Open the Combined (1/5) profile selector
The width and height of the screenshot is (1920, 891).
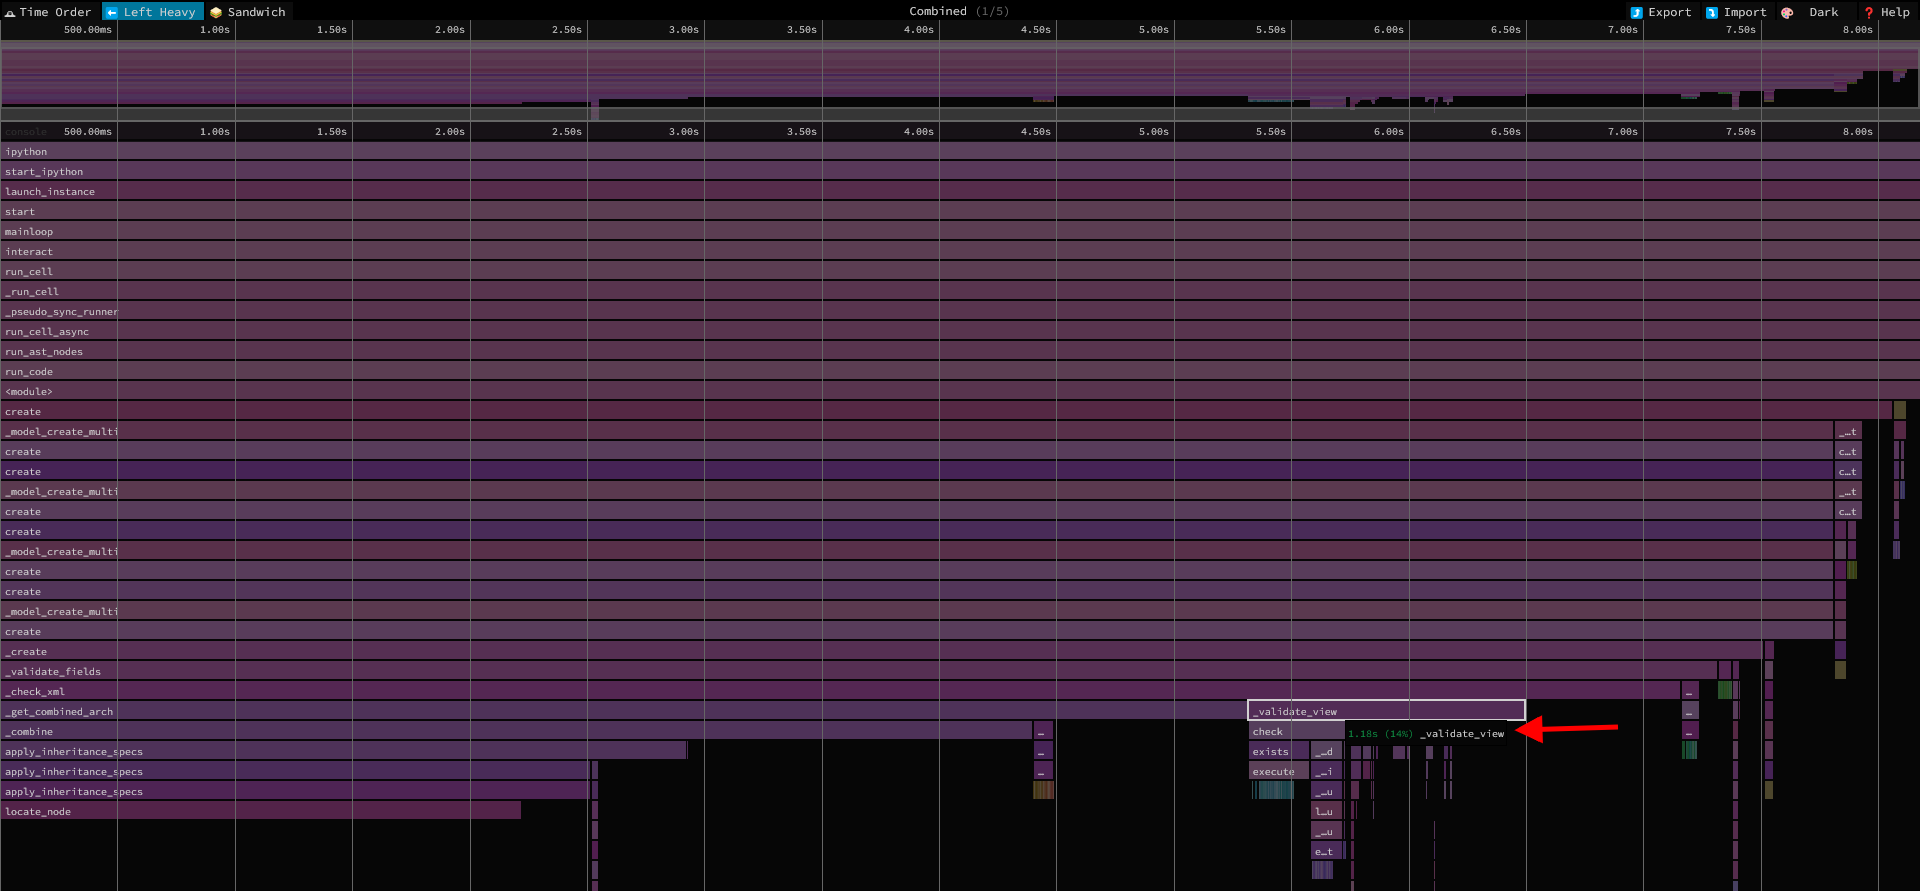[959, 12]
